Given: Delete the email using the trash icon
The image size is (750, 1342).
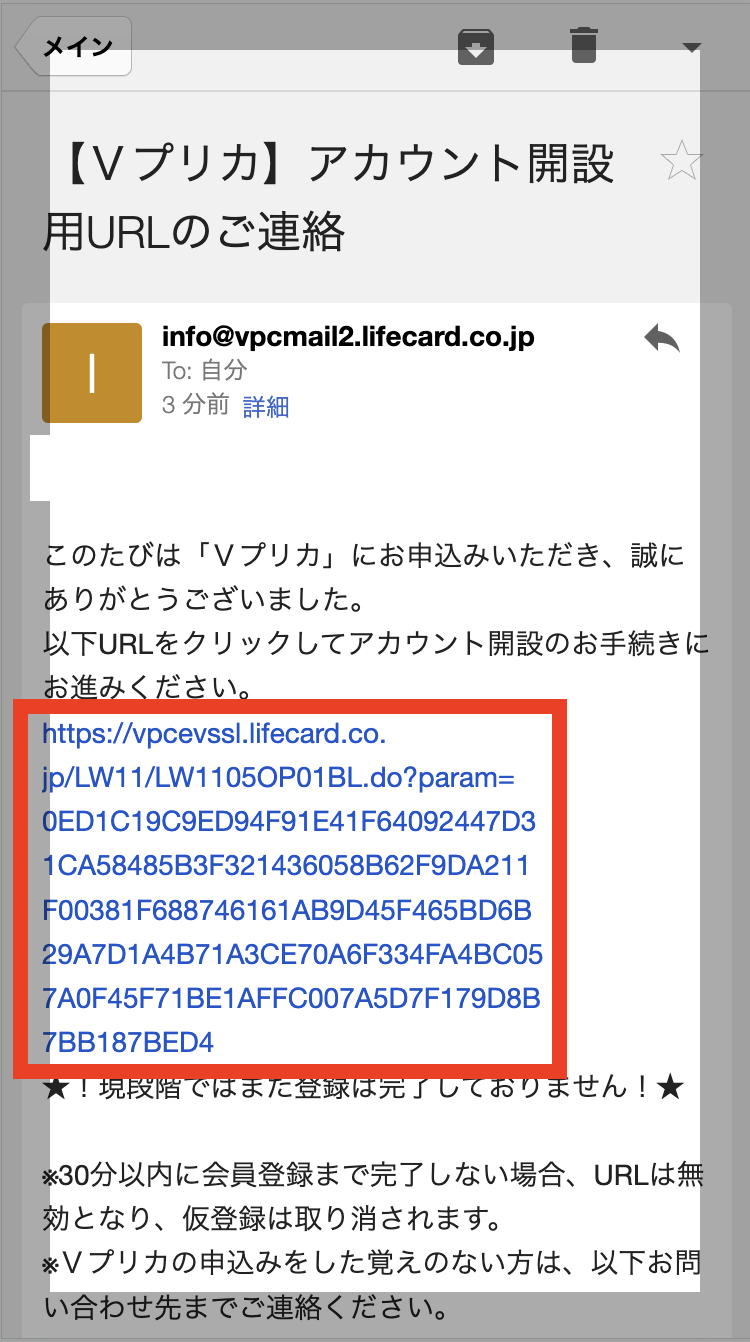Looking at the screenshot, I should click(x=584, y=46).
